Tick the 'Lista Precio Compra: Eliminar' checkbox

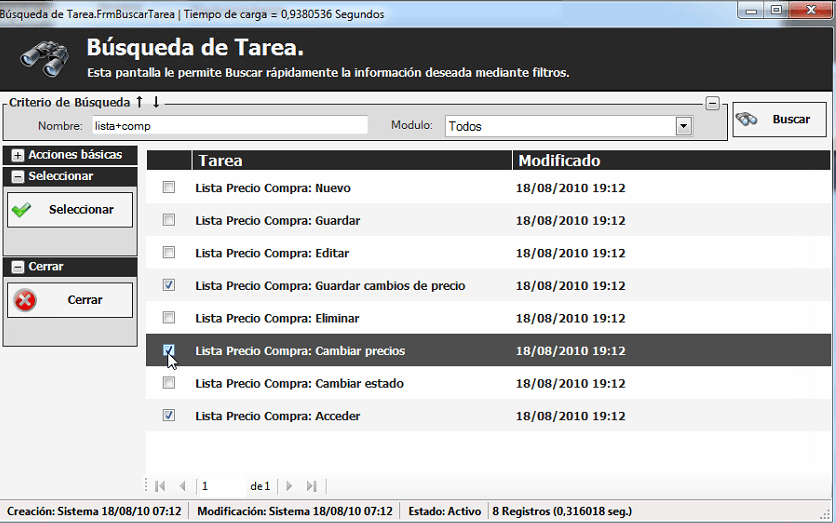click(x=169, y=318)
